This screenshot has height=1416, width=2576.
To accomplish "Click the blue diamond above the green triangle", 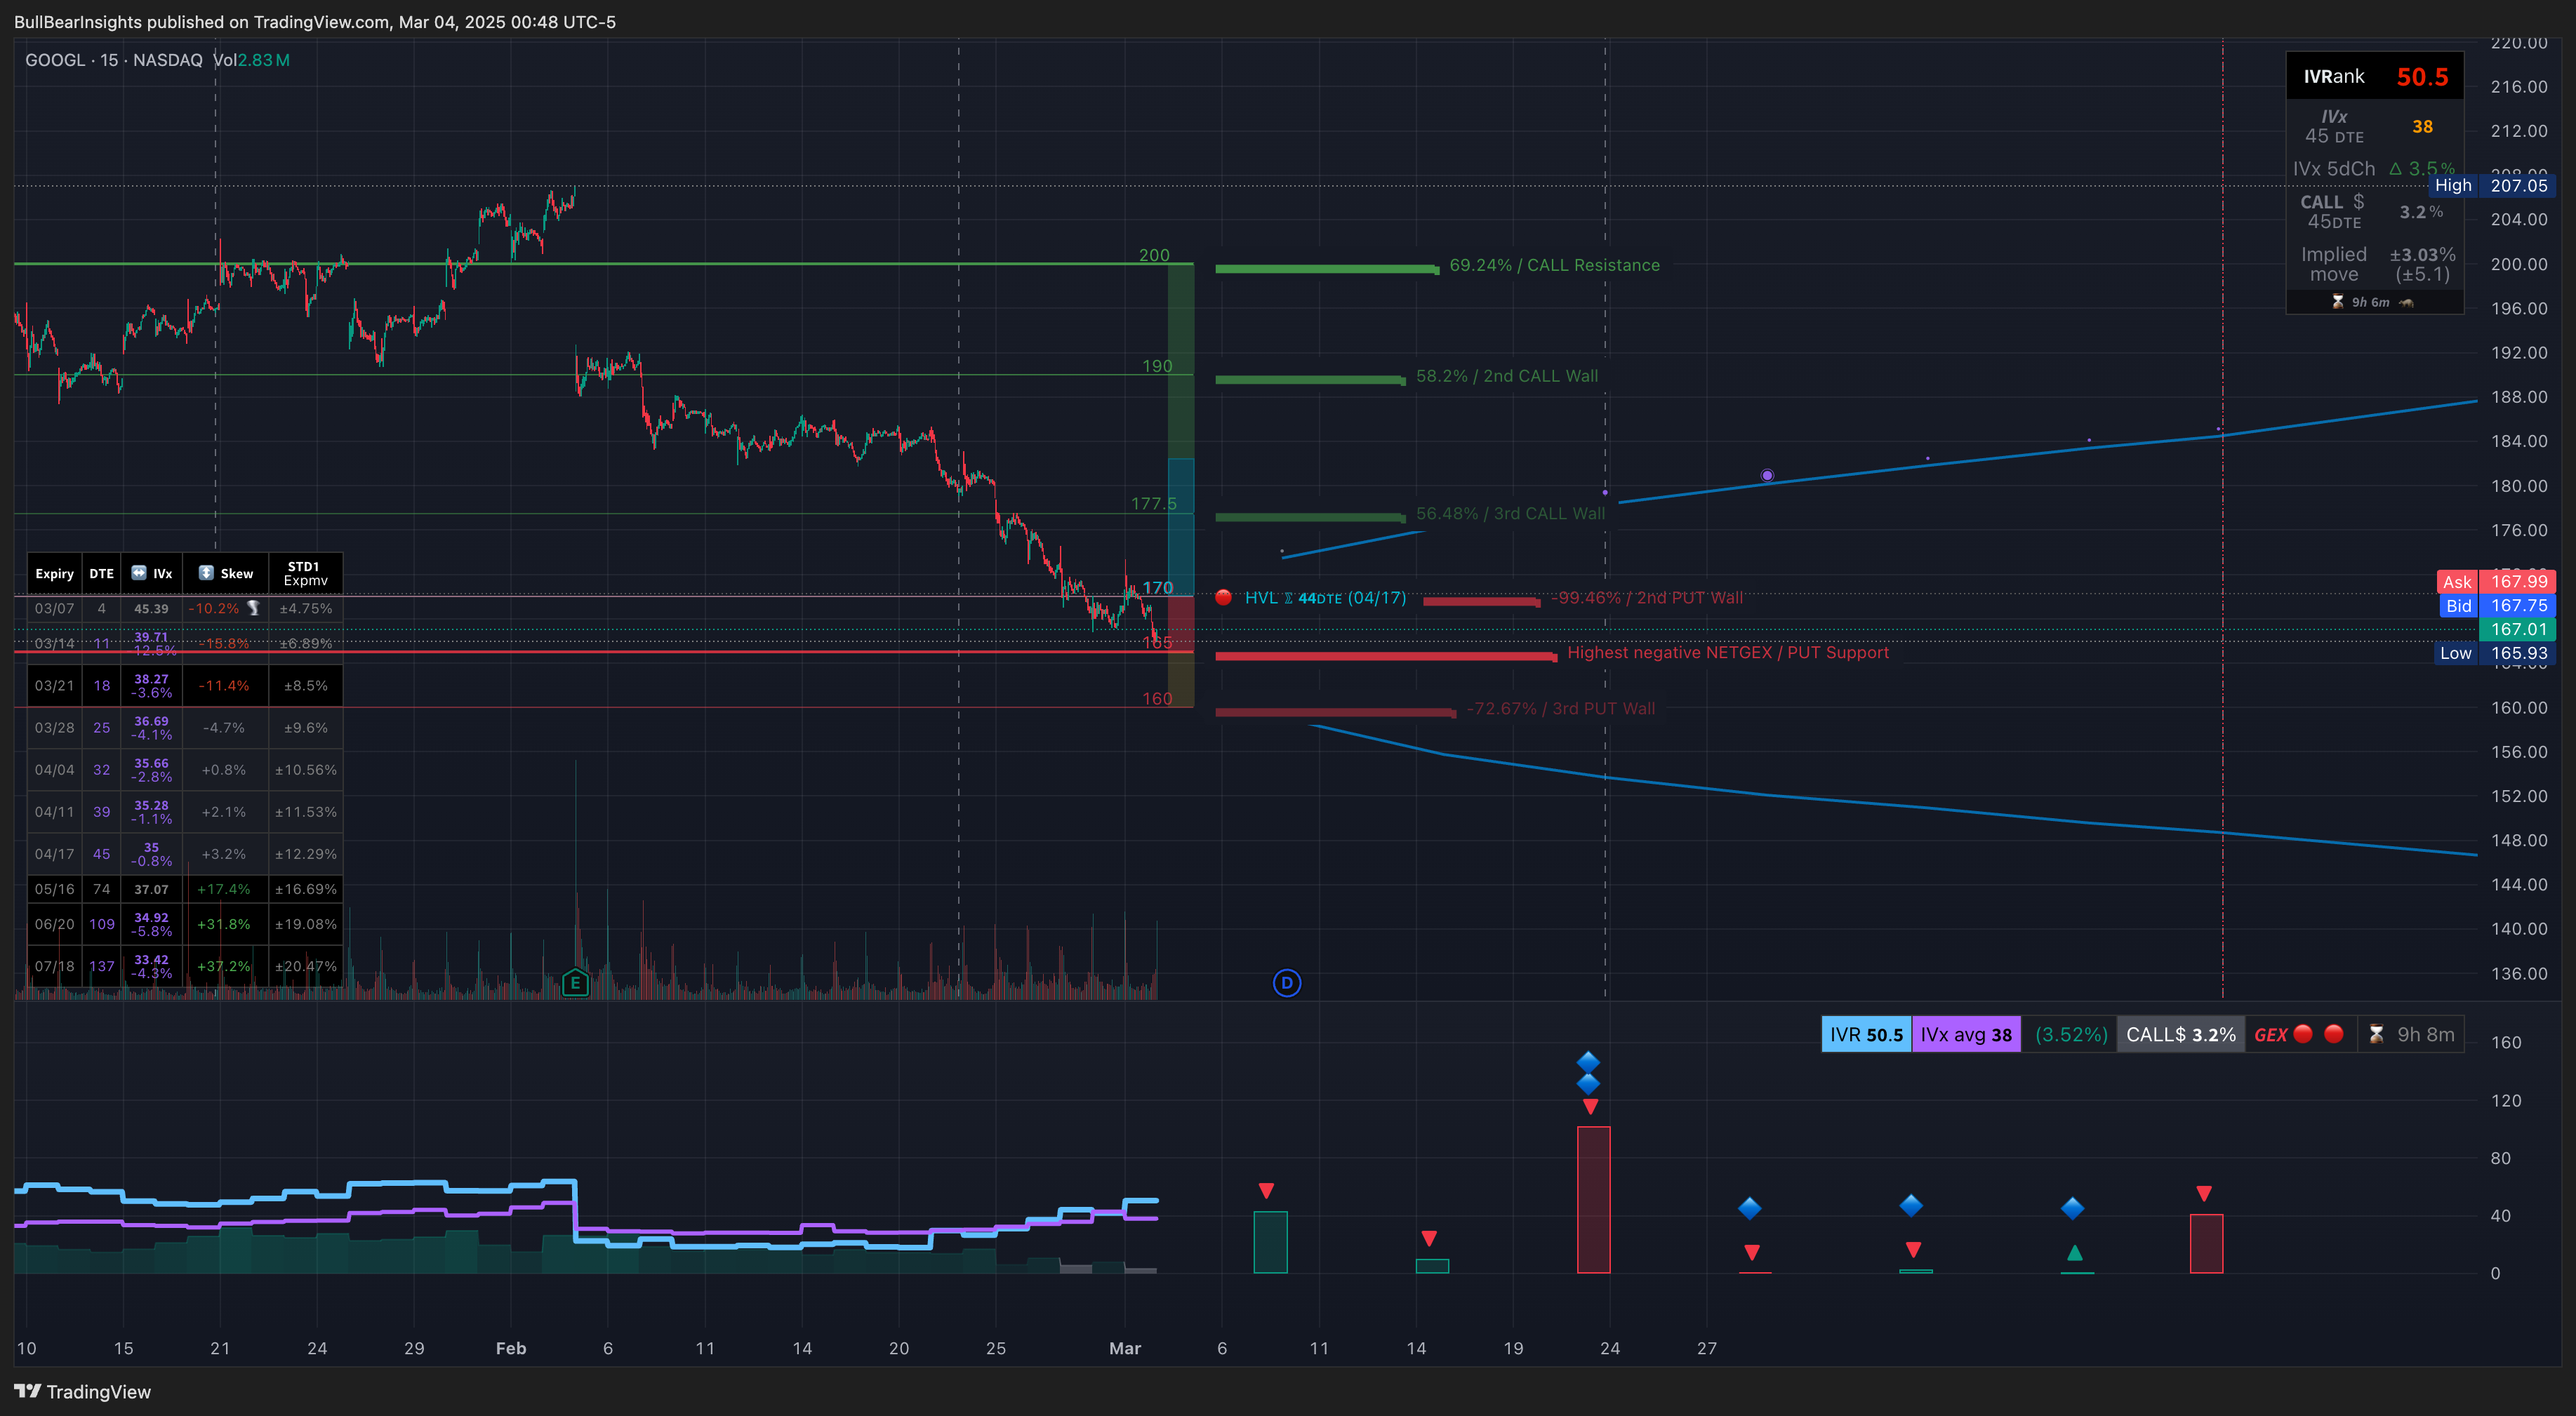I will 2073,1208.
